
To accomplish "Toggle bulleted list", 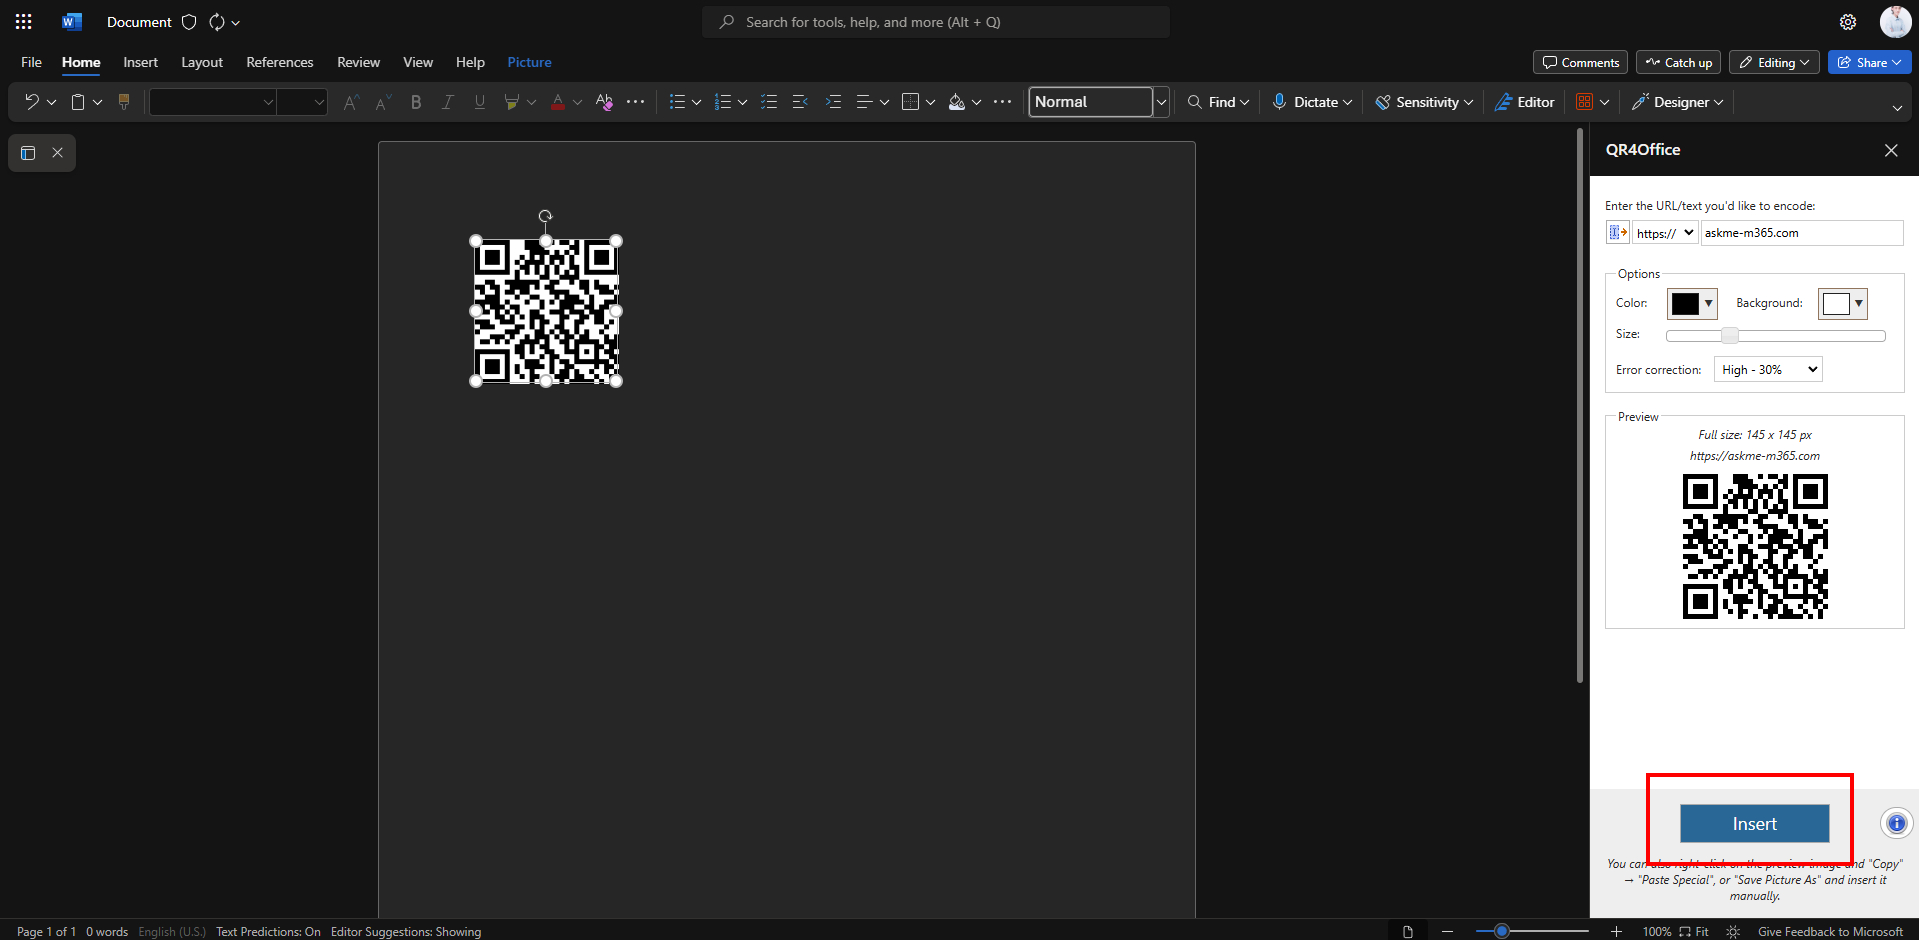I will (677, 102).
